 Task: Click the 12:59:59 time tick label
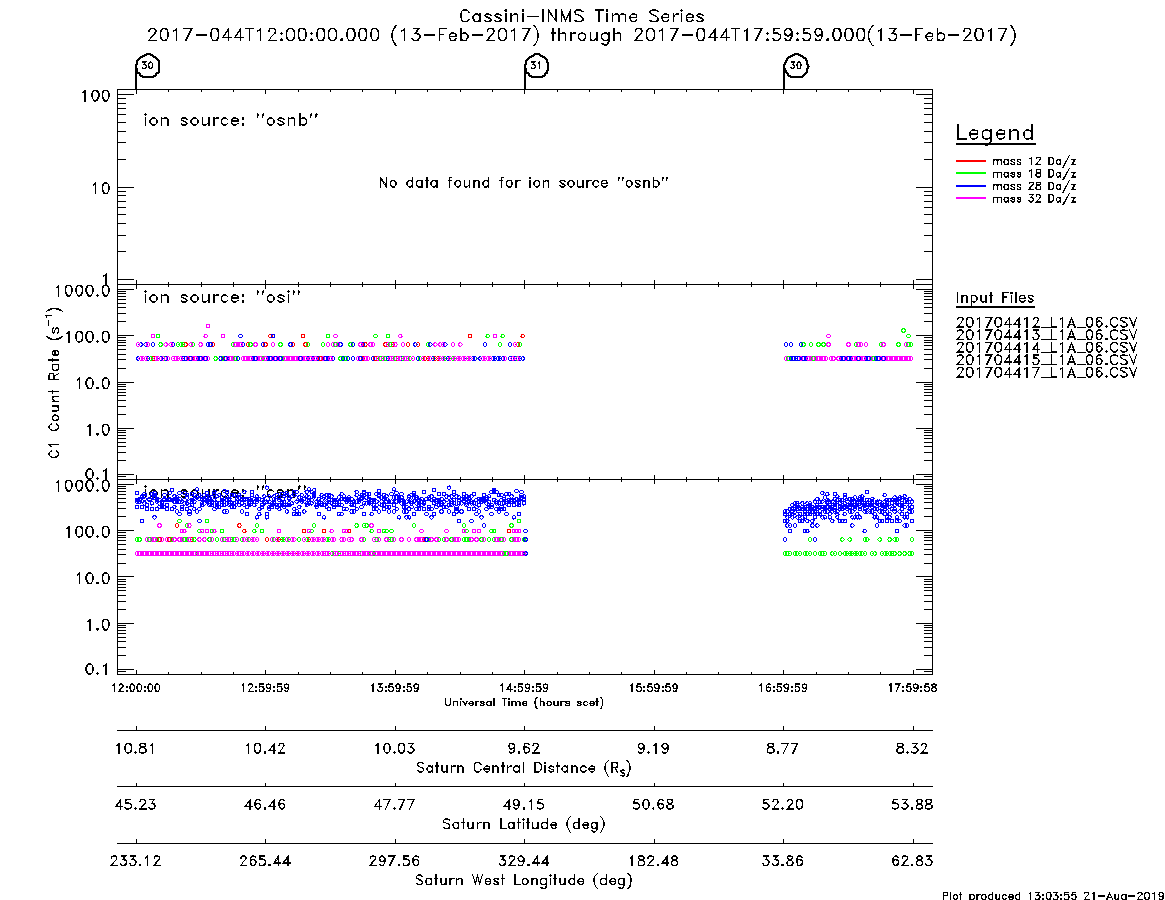[265, 688]
